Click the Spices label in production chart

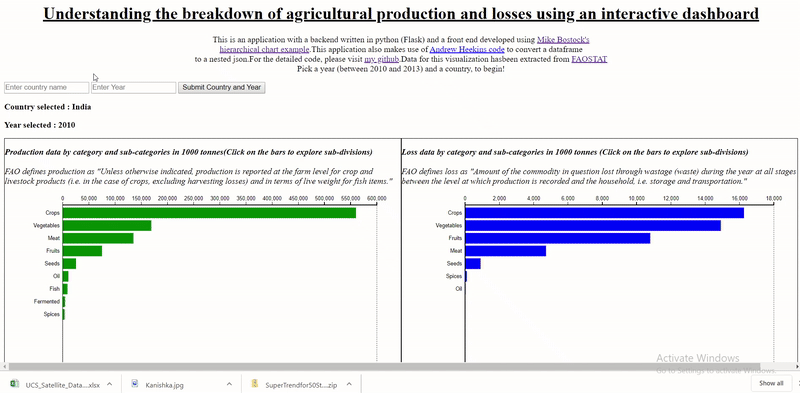[x=52, y=314]
